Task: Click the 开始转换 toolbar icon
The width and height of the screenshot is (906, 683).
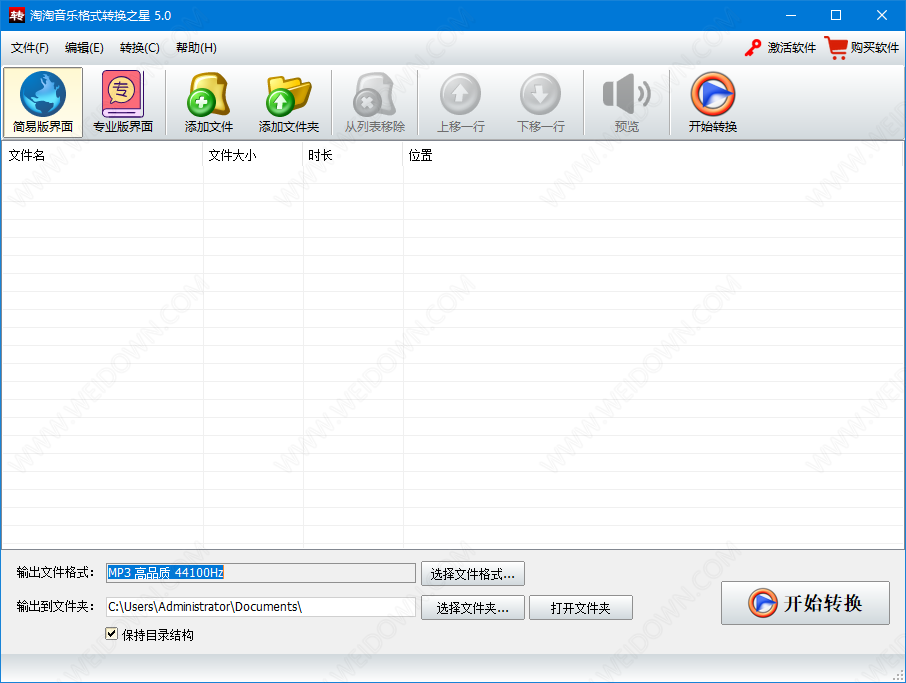Action: [712, 102]
